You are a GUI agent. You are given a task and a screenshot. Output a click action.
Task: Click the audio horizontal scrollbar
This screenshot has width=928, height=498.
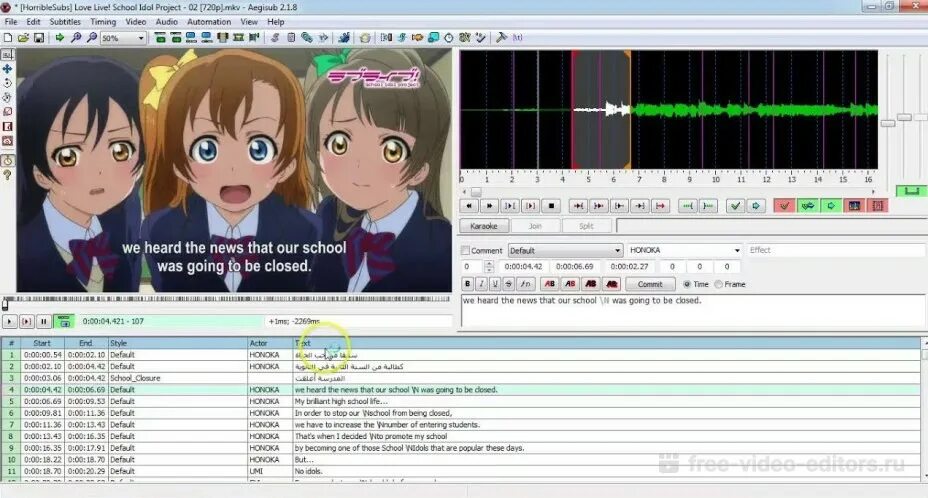tap(668, 192)
